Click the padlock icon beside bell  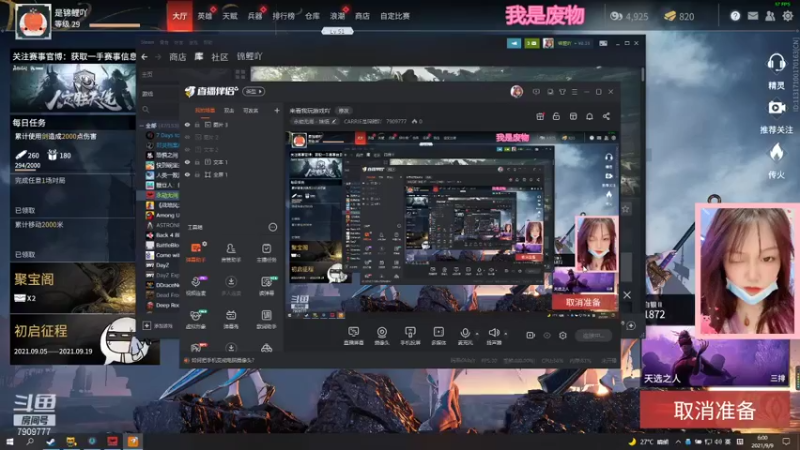coord(556,116)
